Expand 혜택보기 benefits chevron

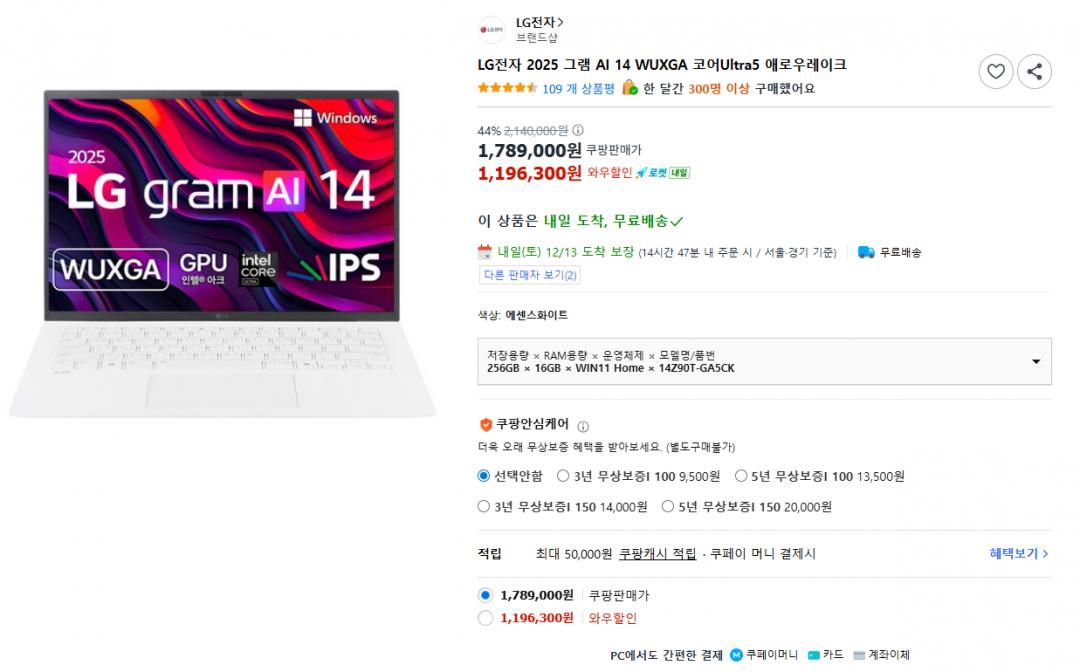(1019, 554)
